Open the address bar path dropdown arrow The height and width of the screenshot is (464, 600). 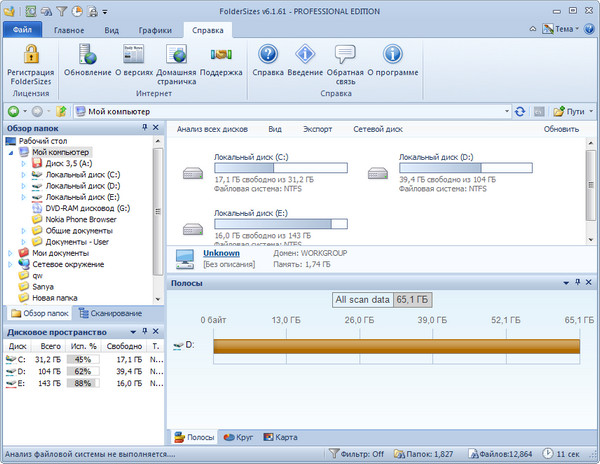pos(504,111)
